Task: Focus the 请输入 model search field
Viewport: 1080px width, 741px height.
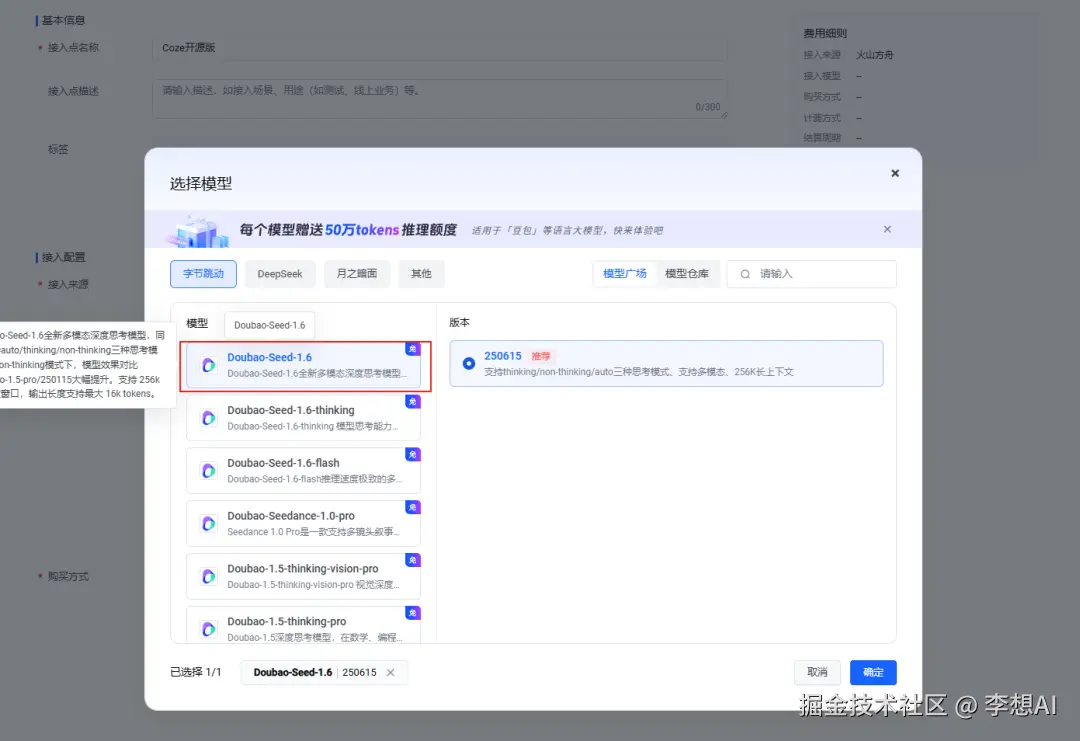Action: [x=811, y=274]
